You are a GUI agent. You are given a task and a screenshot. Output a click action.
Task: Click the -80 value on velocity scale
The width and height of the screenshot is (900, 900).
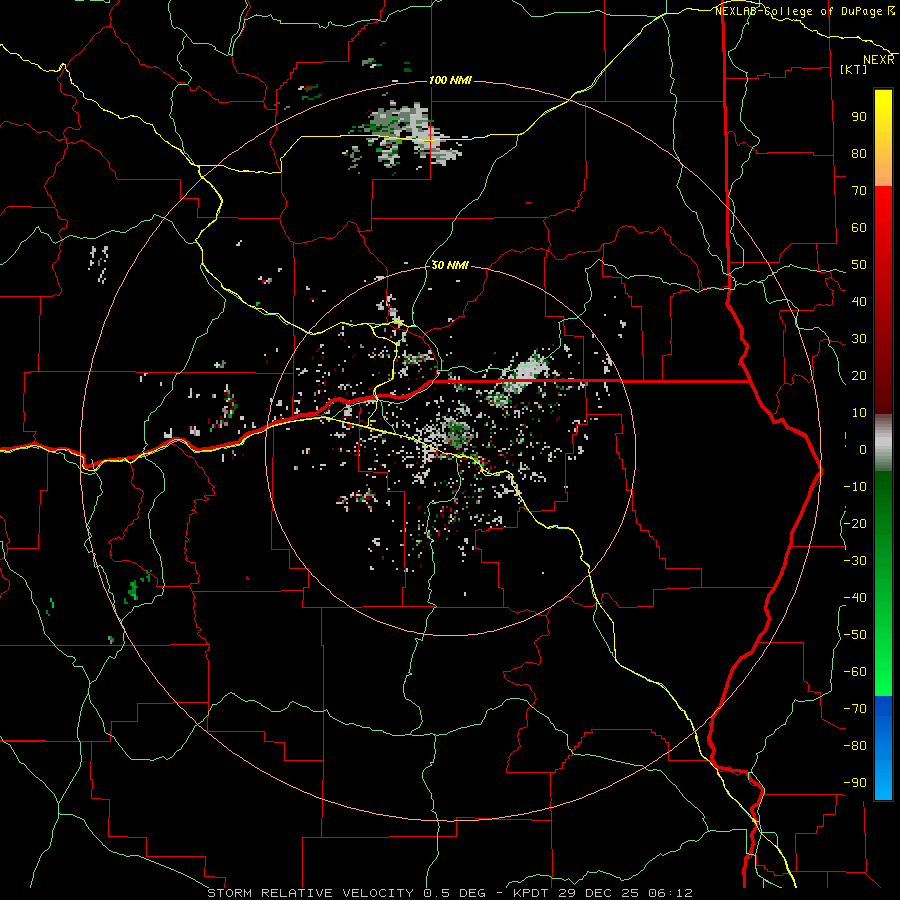click(x=855, y=746)
